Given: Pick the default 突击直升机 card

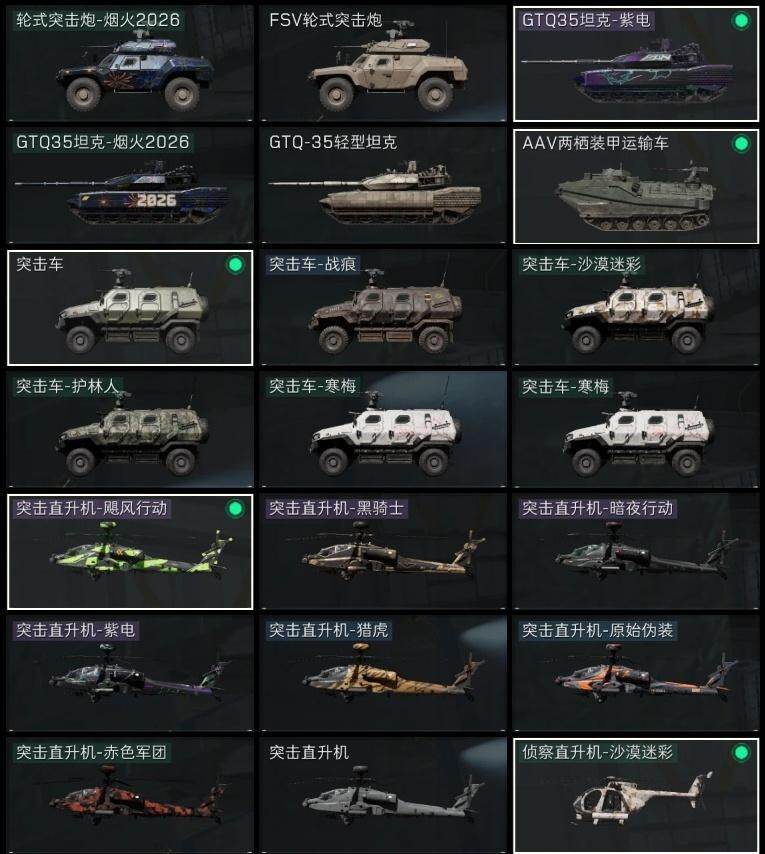Looking at the screenshot, I should point(383,796).
